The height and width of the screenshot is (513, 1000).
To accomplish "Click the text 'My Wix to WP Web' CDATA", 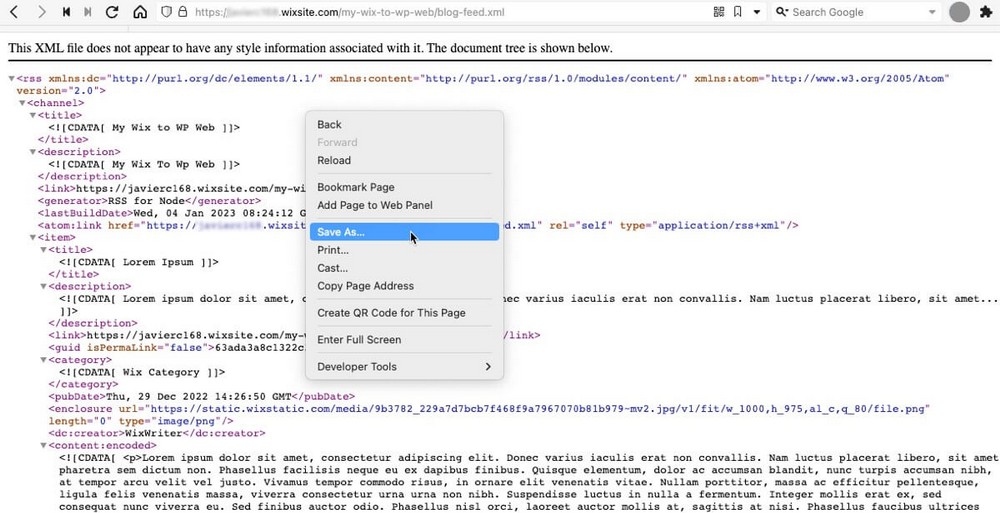I will (144, 128).
